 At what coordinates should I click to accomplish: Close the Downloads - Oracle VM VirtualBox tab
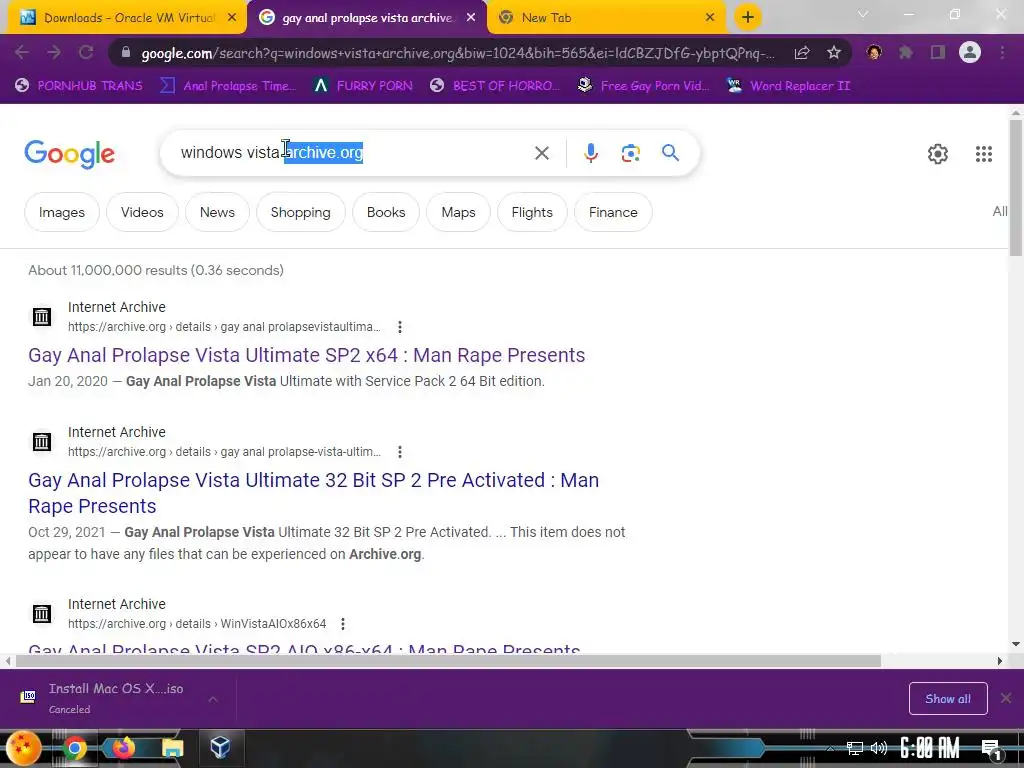click(x=232, y=18)
